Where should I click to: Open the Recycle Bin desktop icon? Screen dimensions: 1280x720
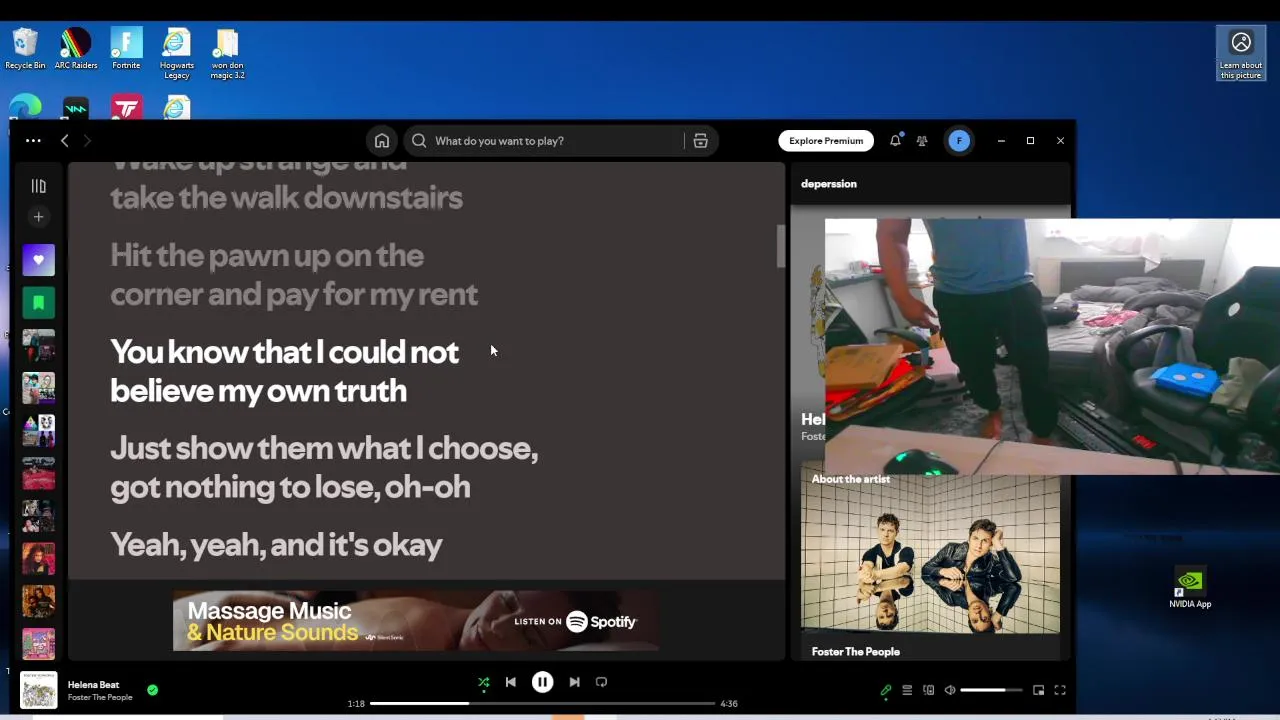25,49
